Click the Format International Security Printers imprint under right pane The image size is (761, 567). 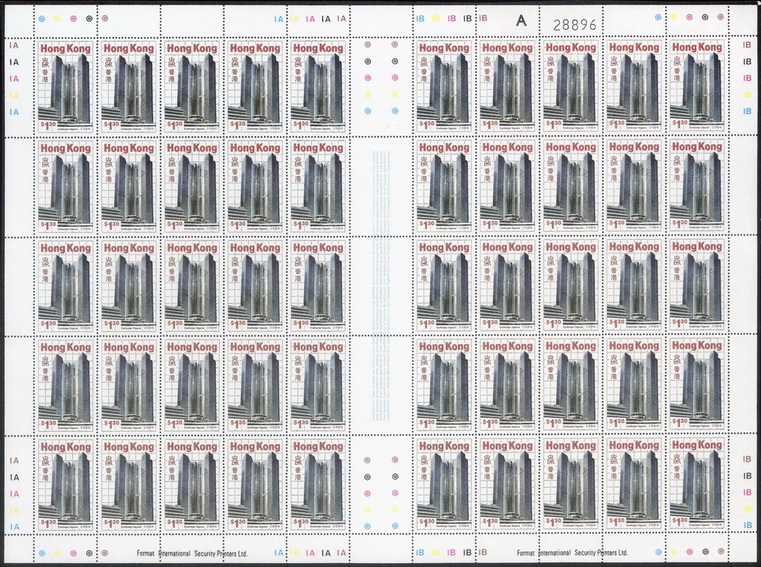pyautogui.click(x=572, y=552)
